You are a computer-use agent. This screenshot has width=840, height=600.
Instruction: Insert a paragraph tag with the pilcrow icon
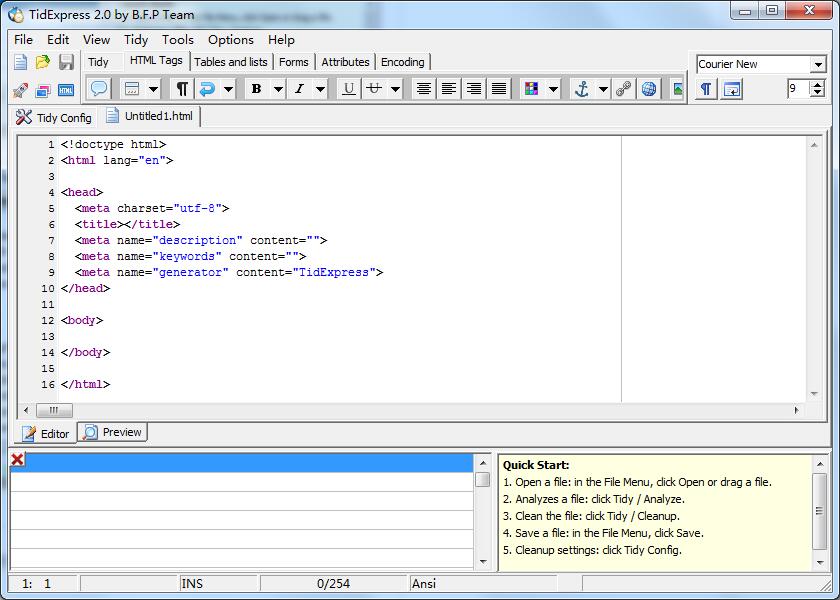[182, 88]
